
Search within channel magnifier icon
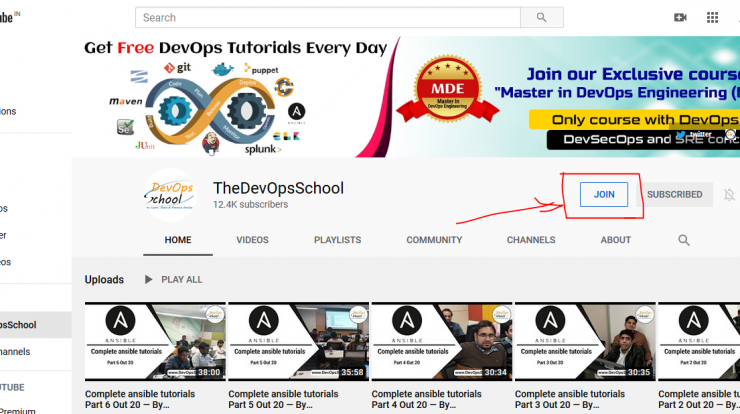coord(684,240)
